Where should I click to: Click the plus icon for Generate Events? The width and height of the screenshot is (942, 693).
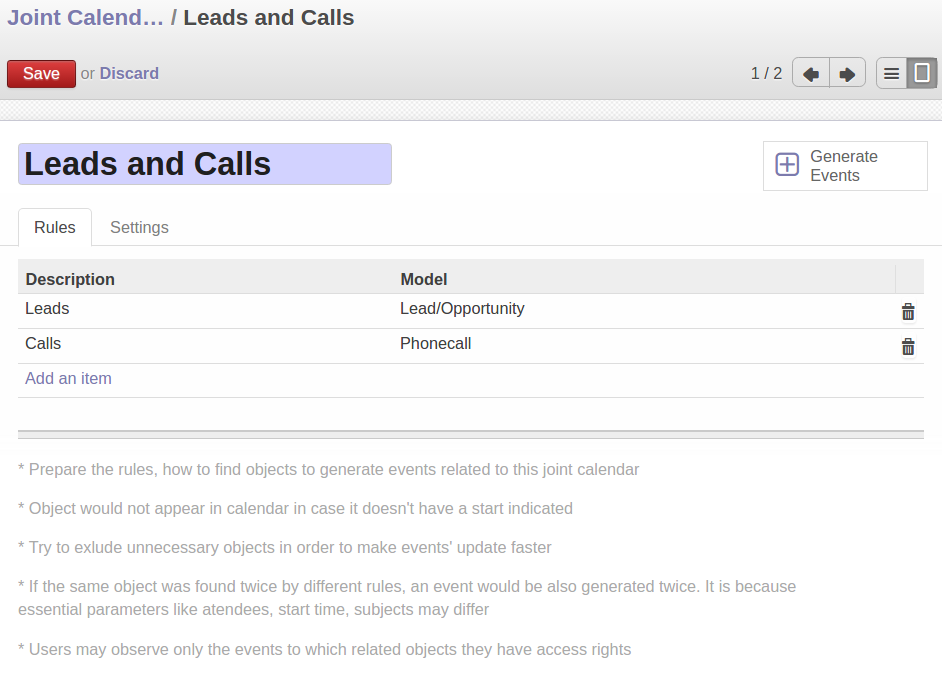[788, 165]
